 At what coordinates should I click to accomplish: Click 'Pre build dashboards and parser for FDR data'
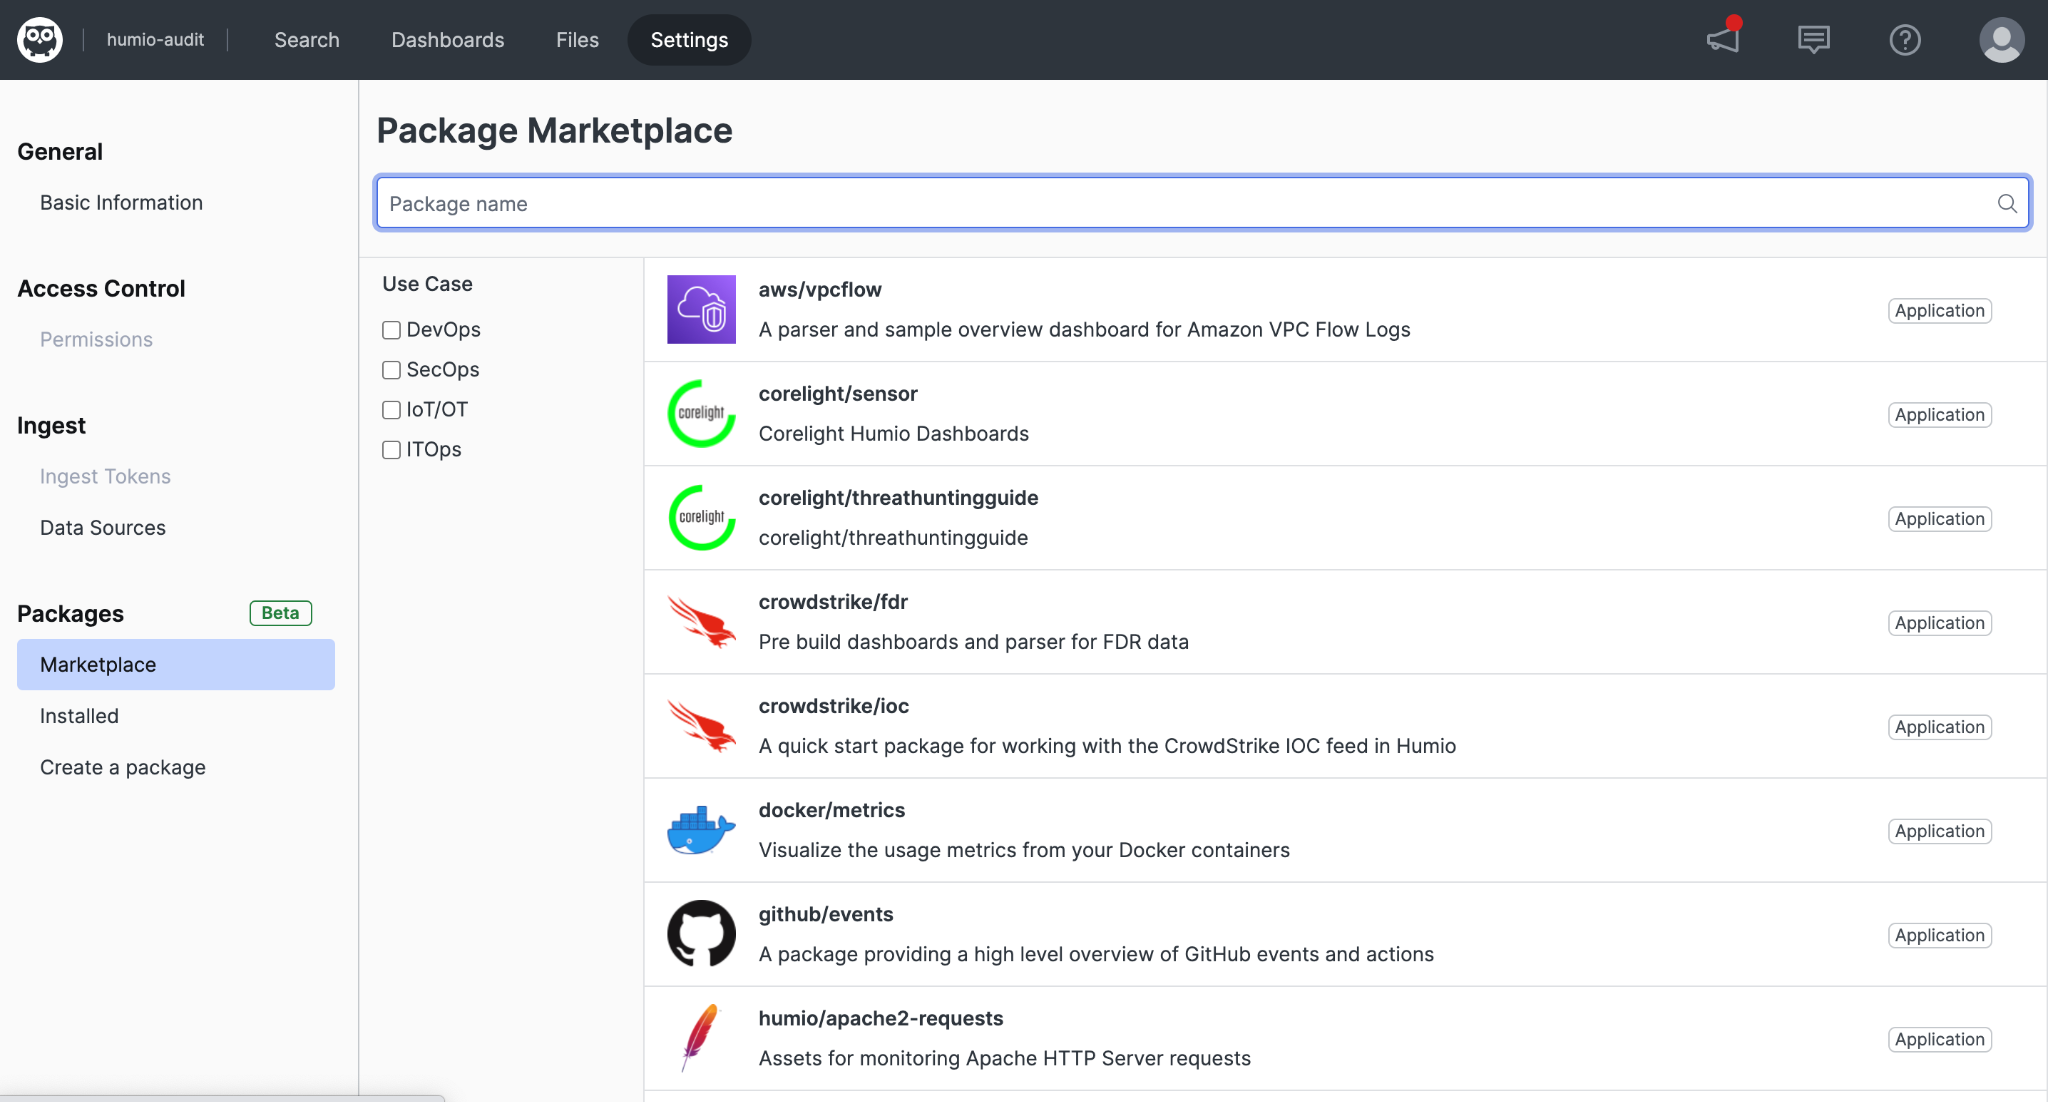click(973, 641)
